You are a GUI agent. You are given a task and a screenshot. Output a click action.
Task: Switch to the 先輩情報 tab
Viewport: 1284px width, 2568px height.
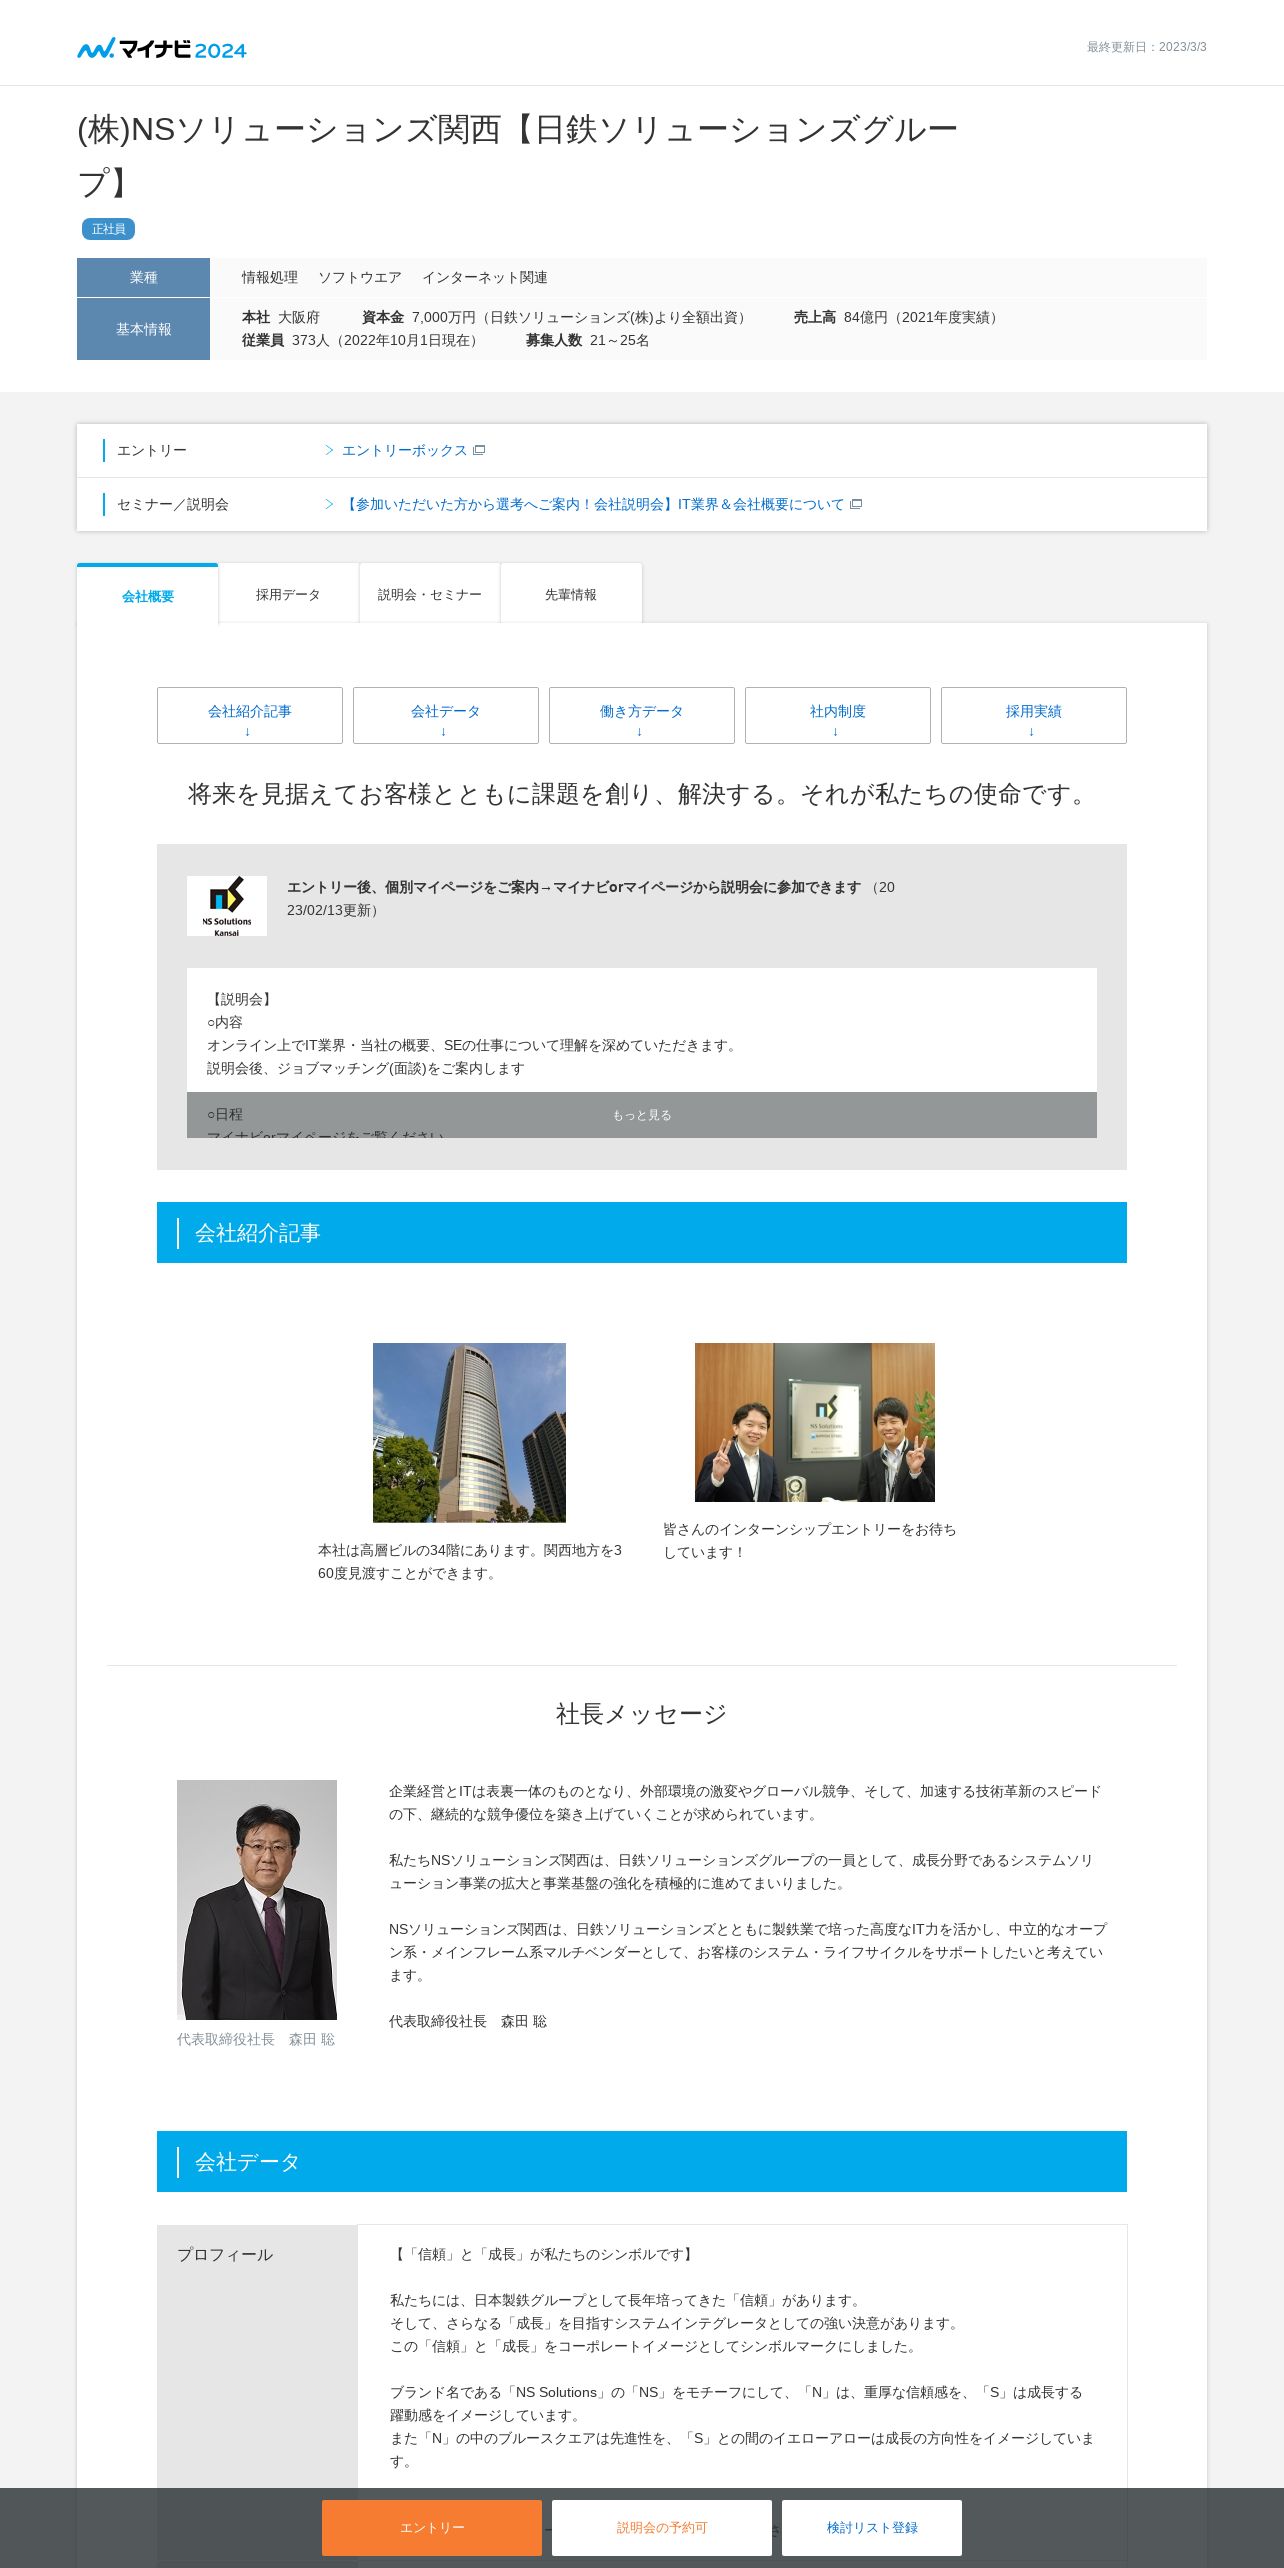[571, 594]
